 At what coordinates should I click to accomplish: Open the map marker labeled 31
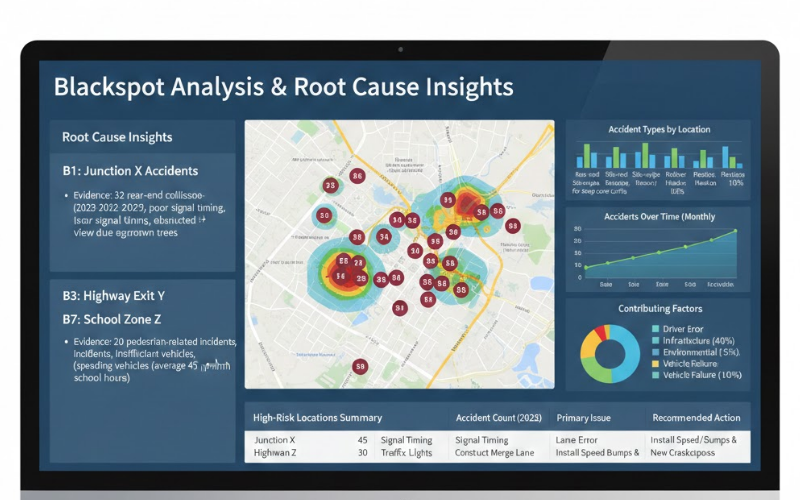coord(399,308)
